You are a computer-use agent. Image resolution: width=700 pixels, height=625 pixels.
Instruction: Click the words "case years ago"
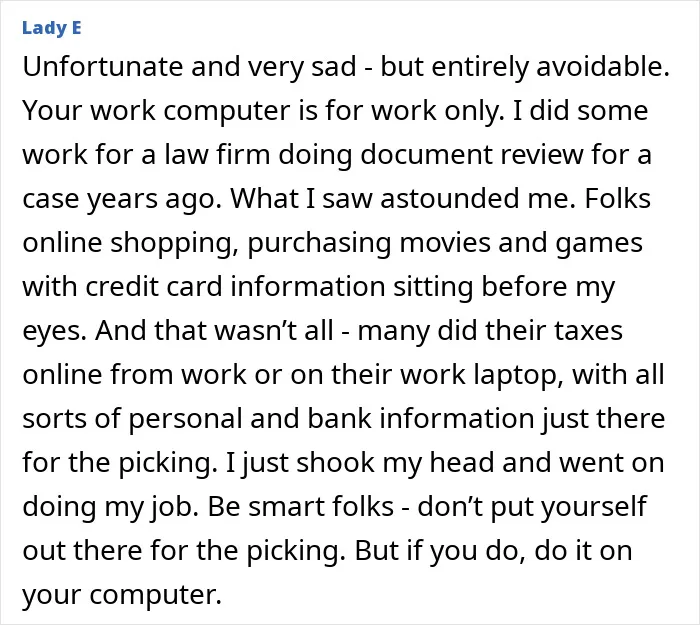tap(119, 199)
